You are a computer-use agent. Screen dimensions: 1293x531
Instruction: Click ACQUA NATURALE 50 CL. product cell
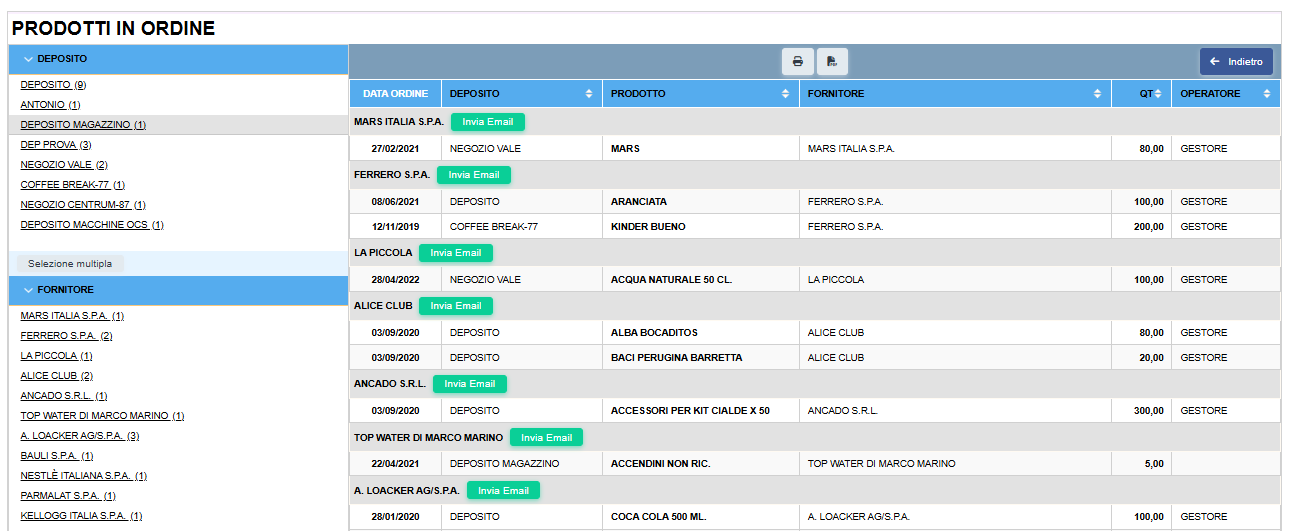[701, 280]
